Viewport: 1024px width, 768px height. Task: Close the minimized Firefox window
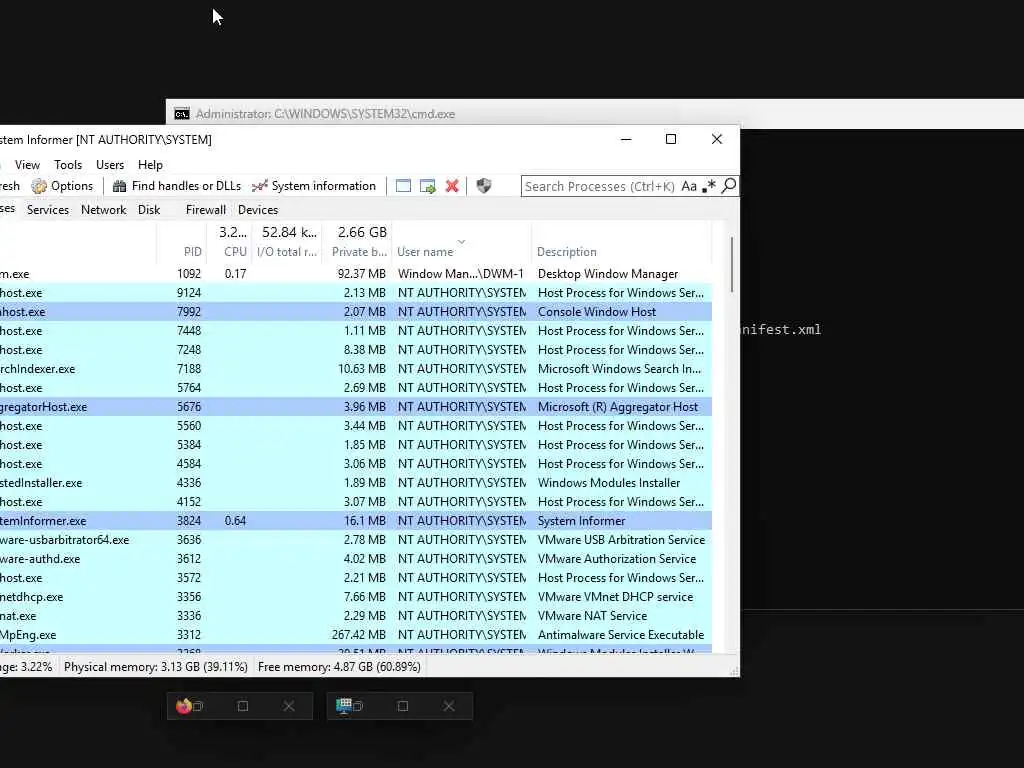tap(289, 706)
